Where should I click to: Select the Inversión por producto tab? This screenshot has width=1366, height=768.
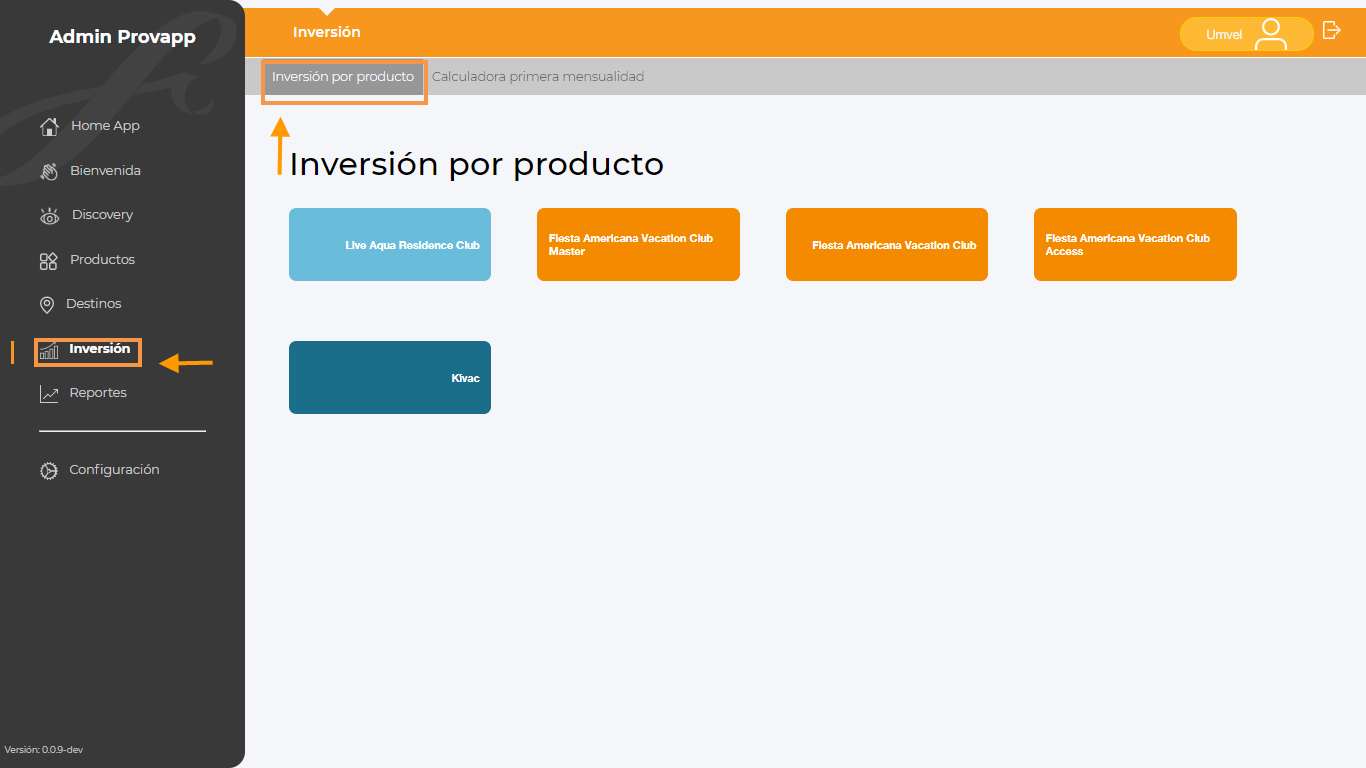point(343,77)
